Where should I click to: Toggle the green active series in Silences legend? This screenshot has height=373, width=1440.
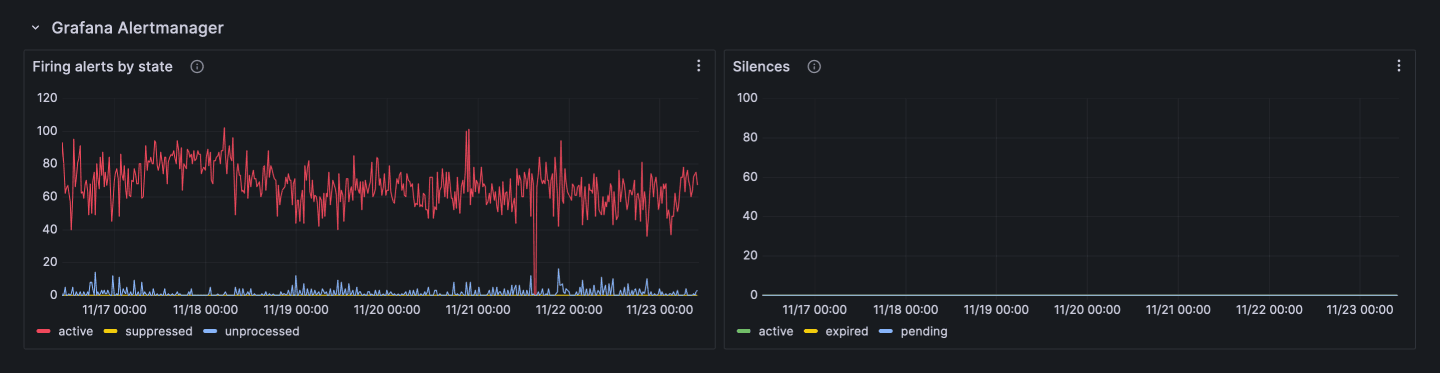775,331
